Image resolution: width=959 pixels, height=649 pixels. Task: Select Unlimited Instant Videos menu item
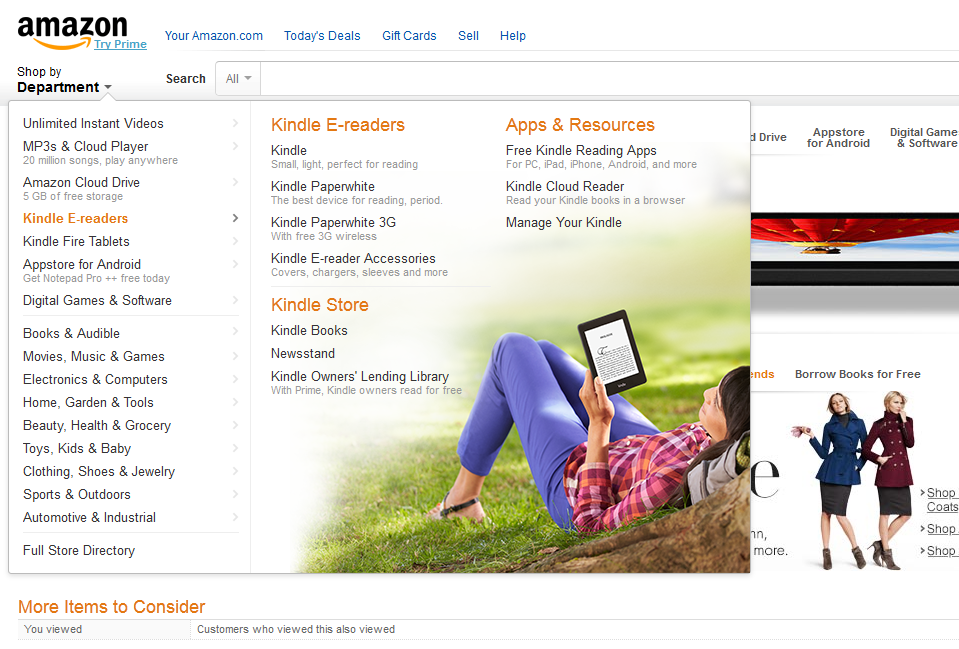click(x=93, y=124)
